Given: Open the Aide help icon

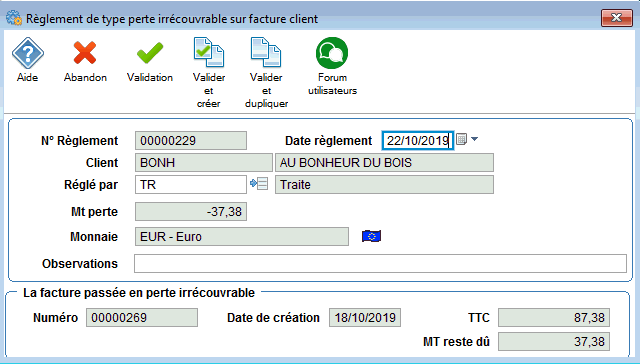Looking at the screenshot, I should tap(27, 53).
